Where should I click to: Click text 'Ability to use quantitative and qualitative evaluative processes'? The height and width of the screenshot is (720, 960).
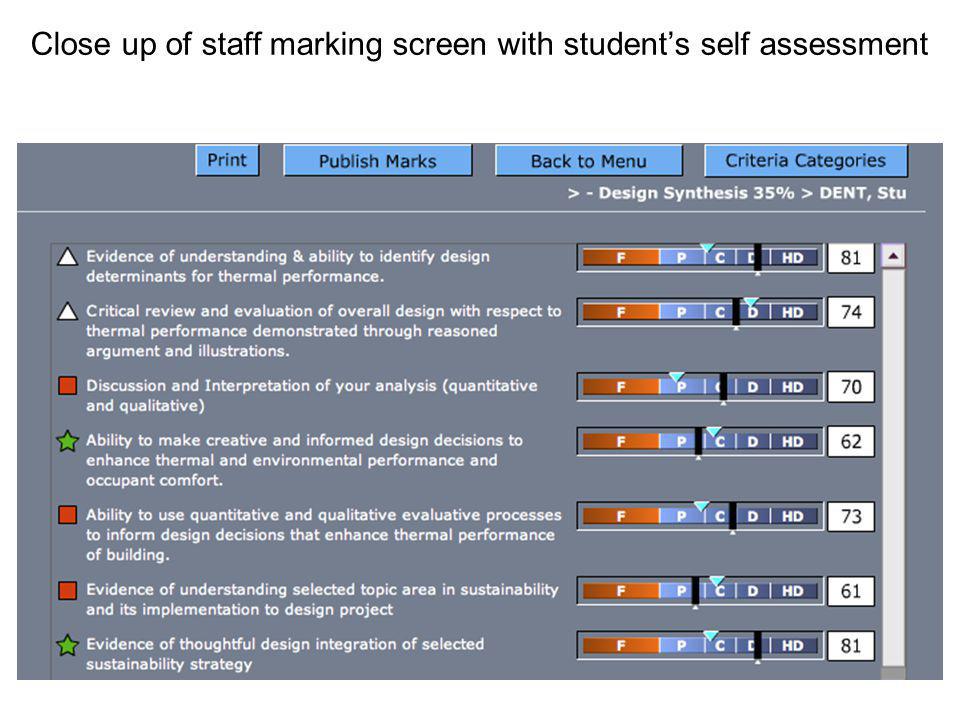tap(324, 515)
